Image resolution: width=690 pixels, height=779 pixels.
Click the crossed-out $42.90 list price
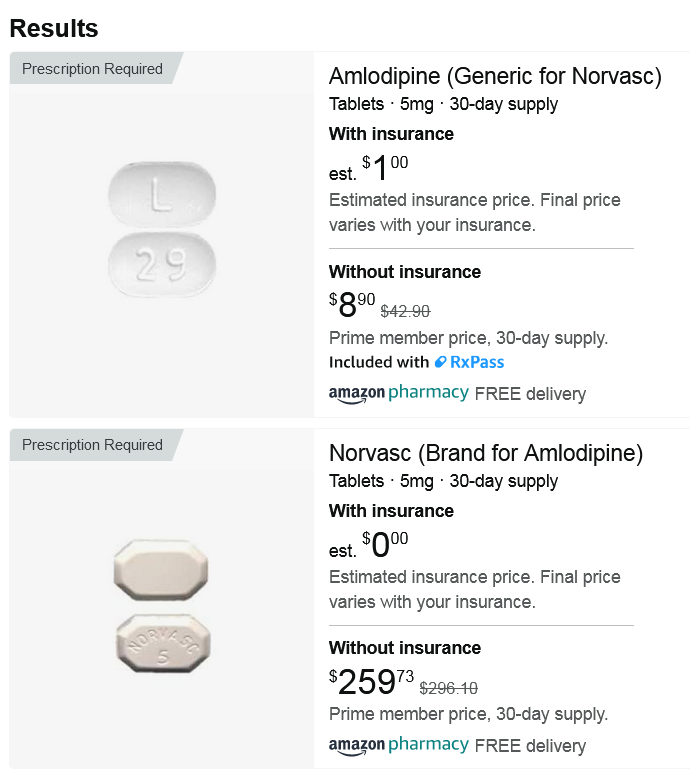405,311
